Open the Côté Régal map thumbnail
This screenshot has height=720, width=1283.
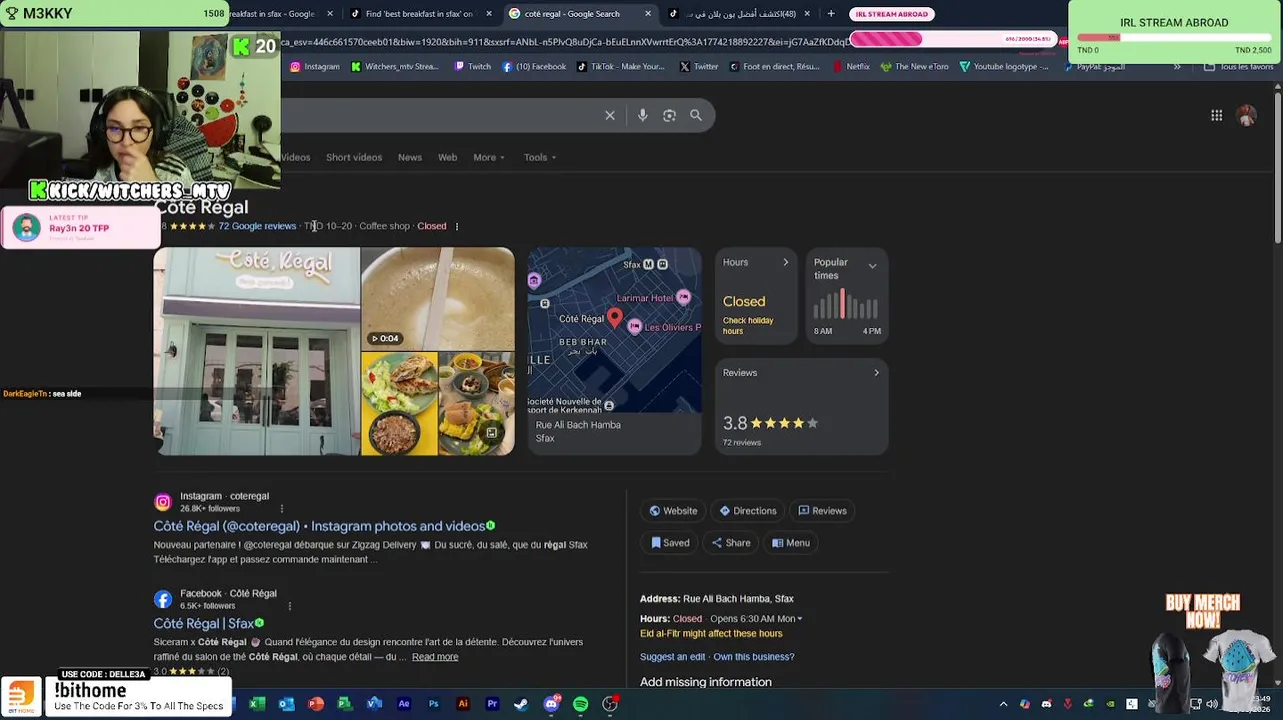tap(614, 330)
